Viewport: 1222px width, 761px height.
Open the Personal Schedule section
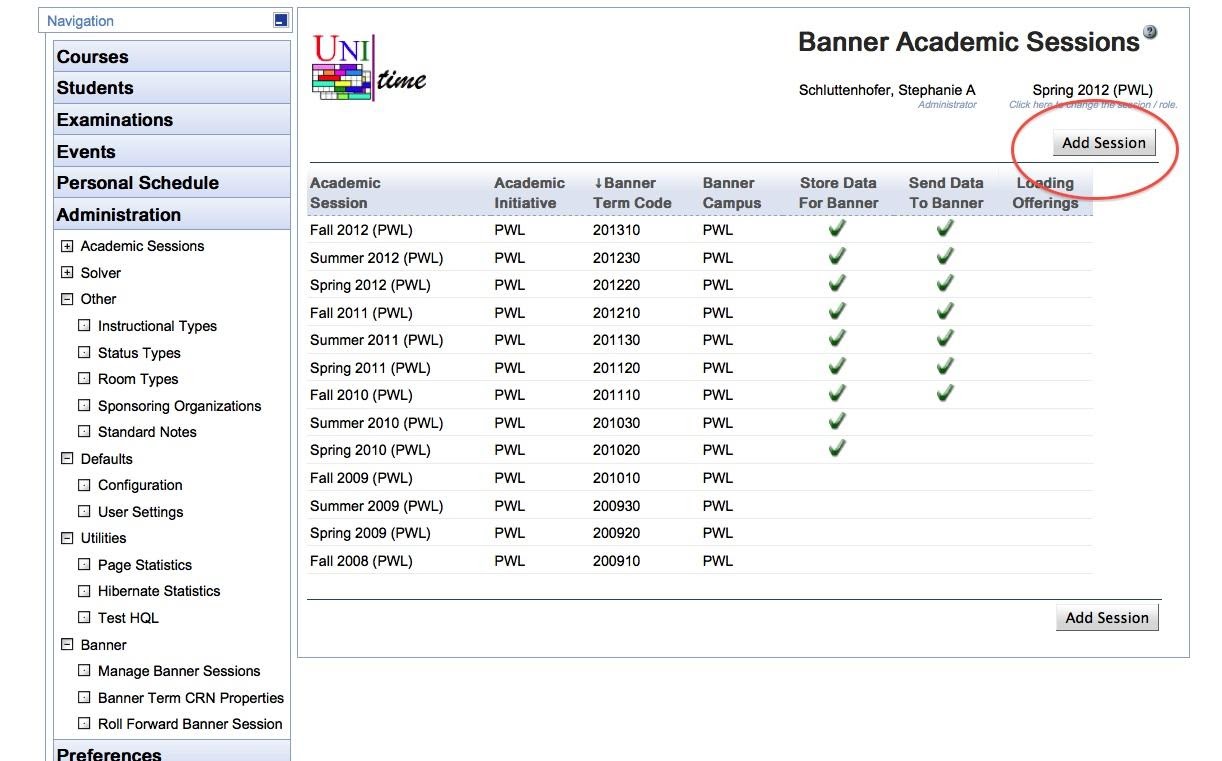[172, 183]
